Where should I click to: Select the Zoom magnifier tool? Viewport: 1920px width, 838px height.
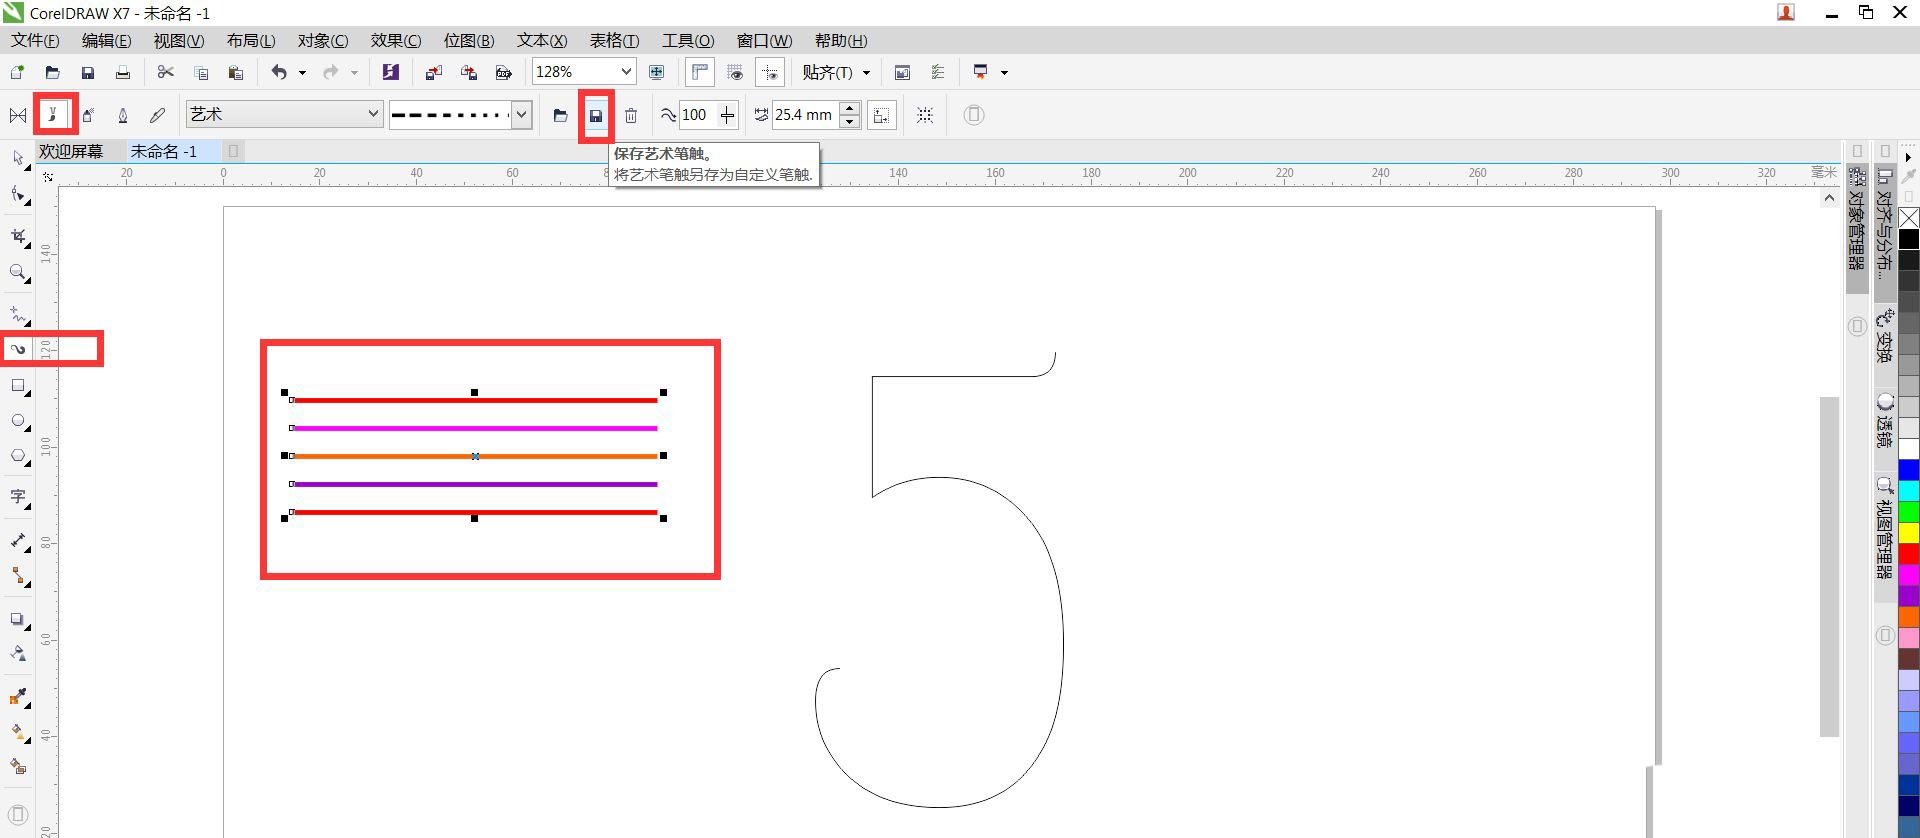pos(18,273)
